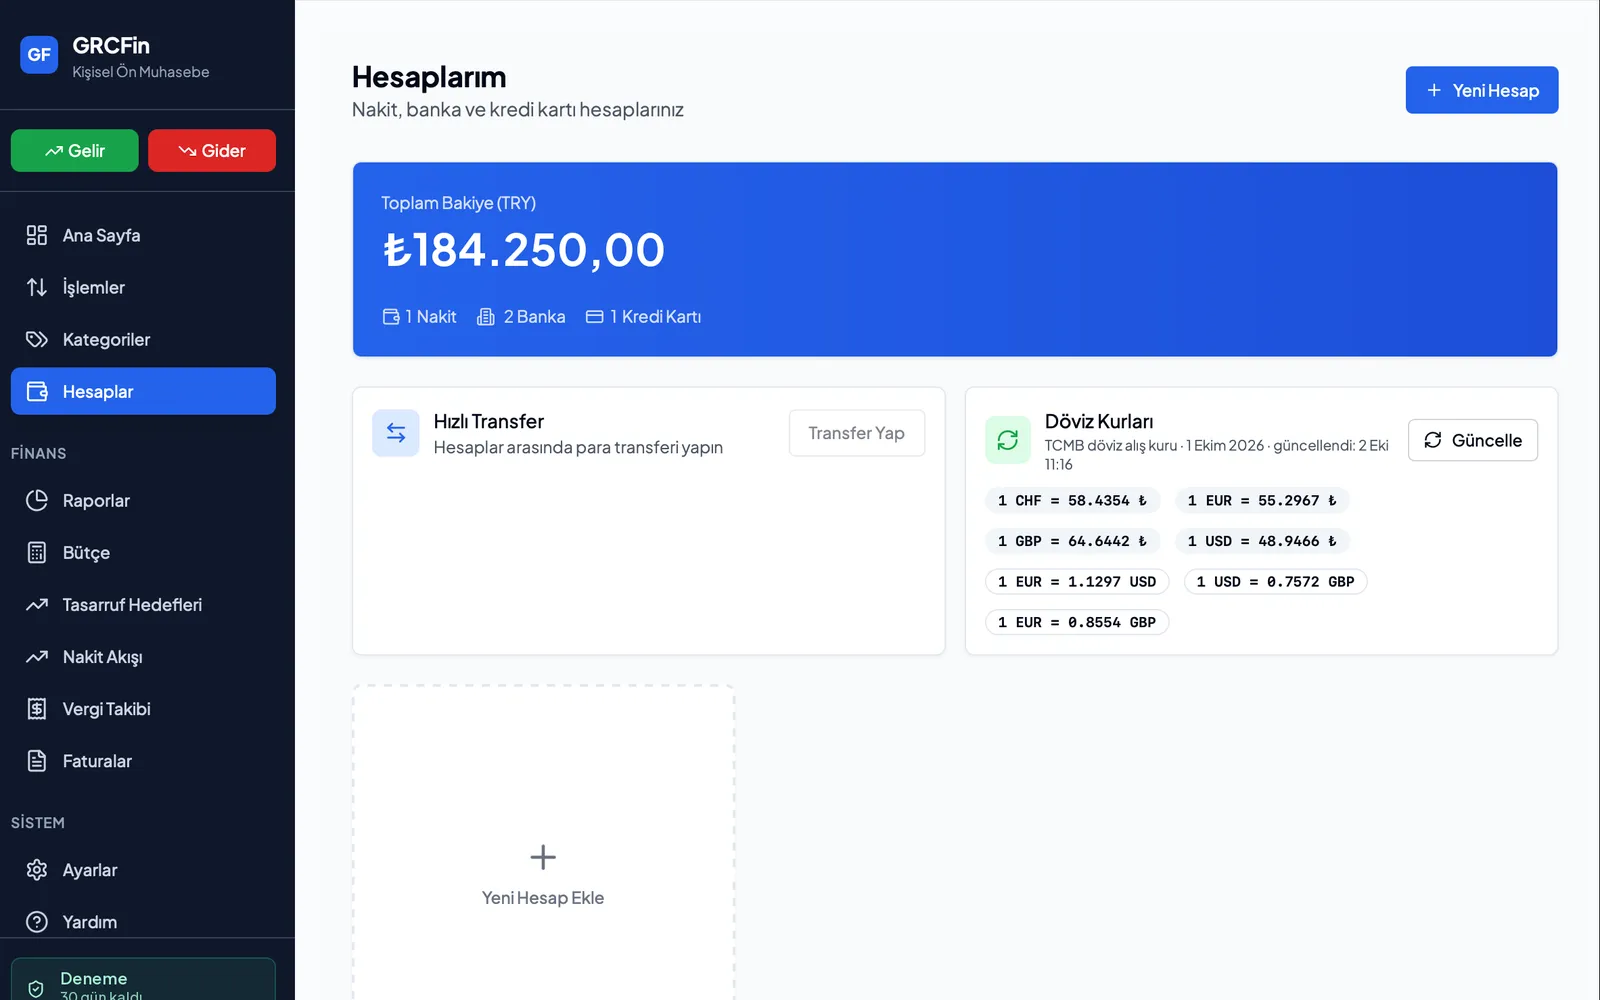Click the 2 Banka account count
Viewport: 1600px width, 1000px height.
[x=521, y=316]
